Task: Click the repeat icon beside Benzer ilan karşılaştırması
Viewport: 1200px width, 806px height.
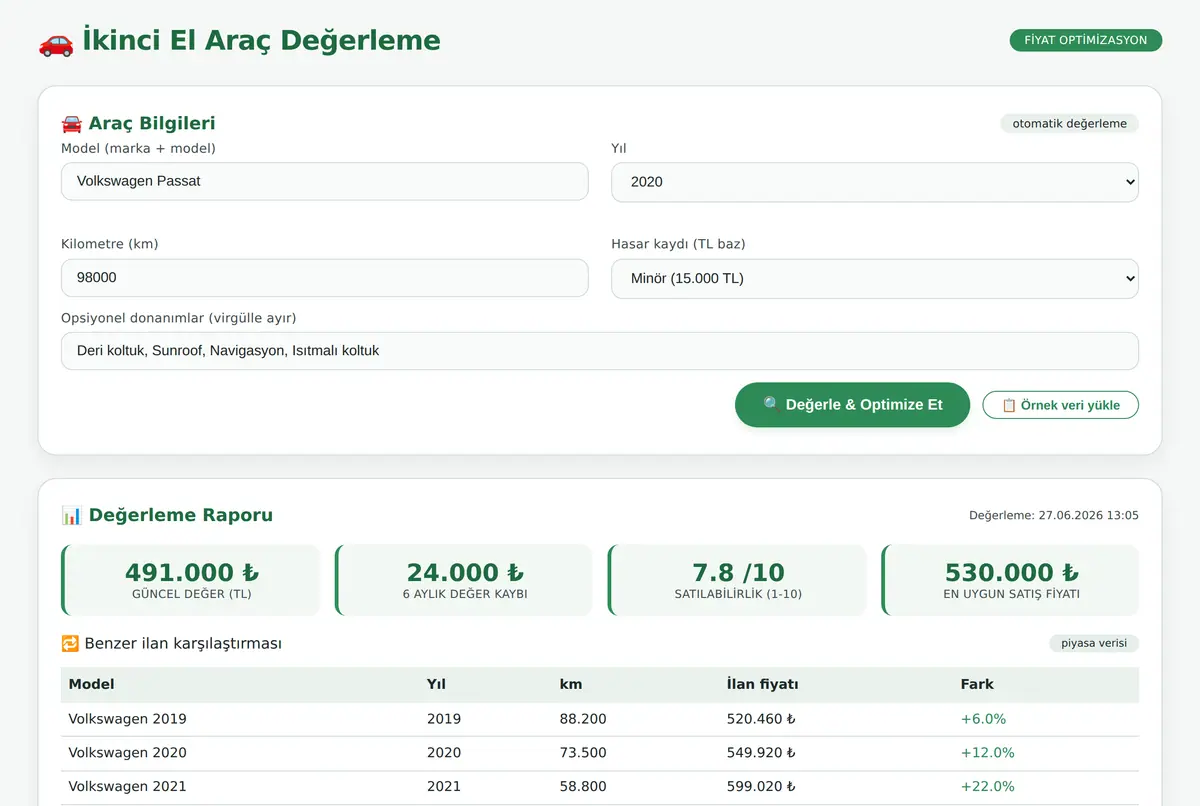Action: tap(70, 643)
